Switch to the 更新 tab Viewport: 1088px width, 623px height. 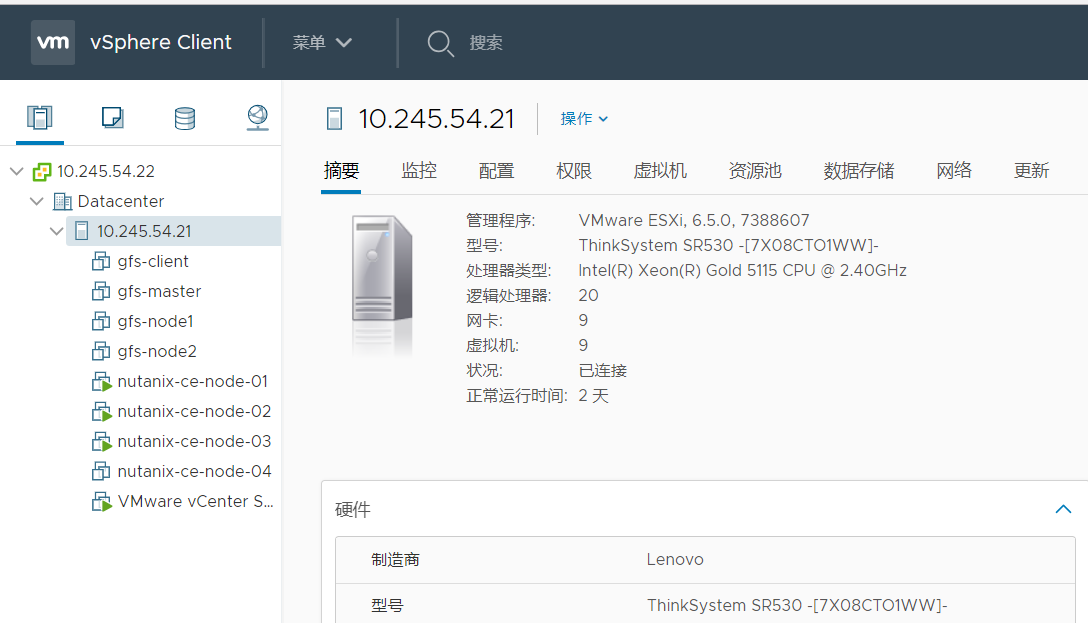tap(1031, 171)
